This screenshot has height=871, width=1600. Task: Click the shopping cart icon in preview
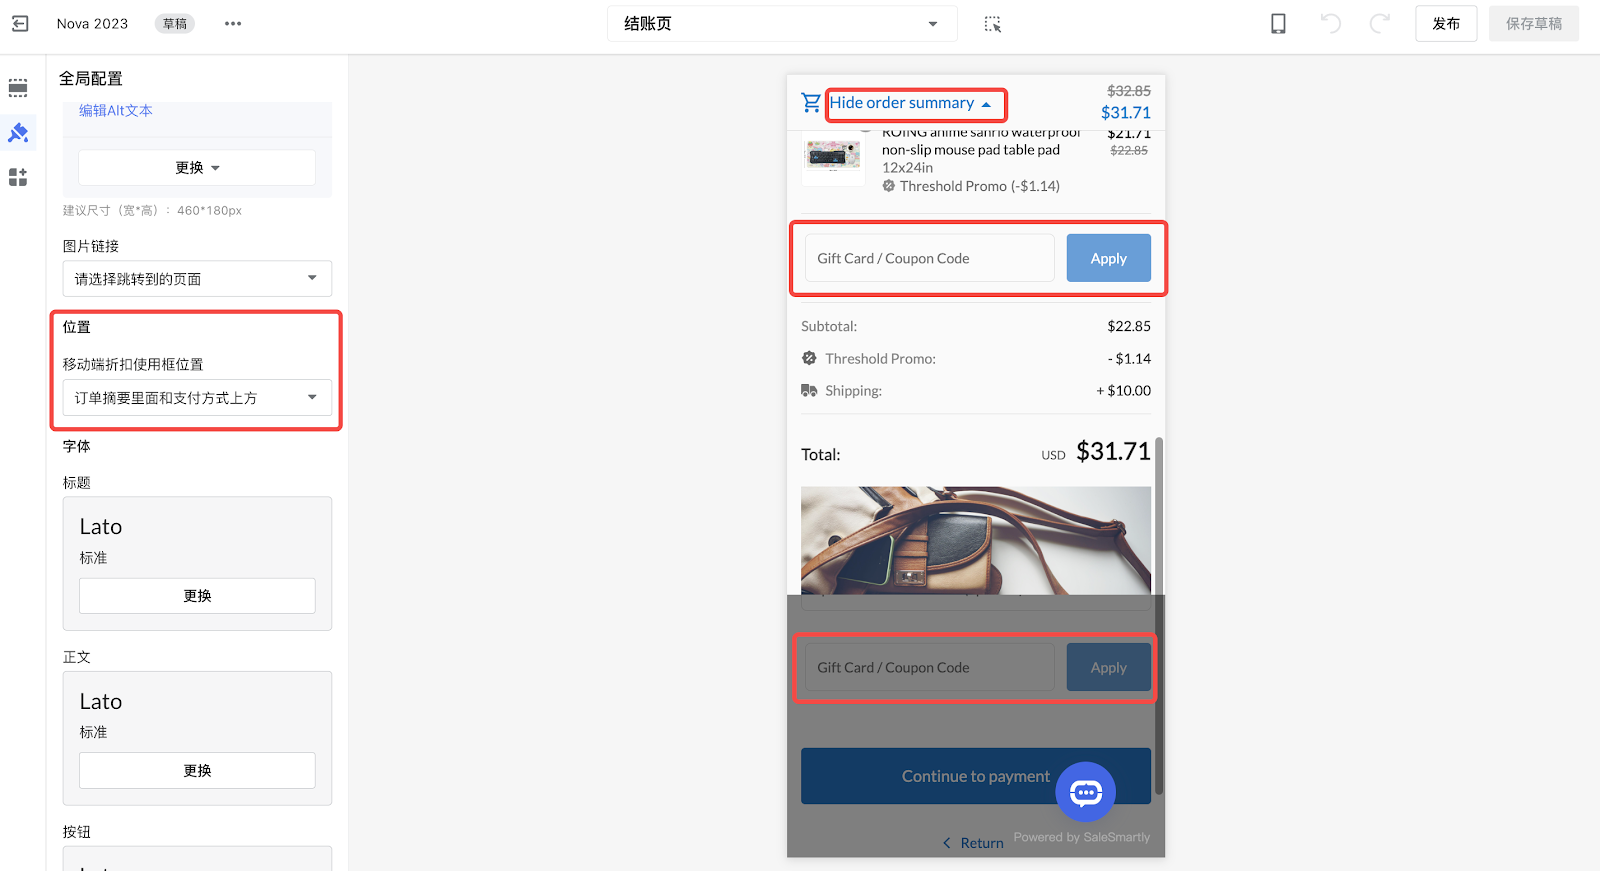pyautogui.click(x=811, y=102)
